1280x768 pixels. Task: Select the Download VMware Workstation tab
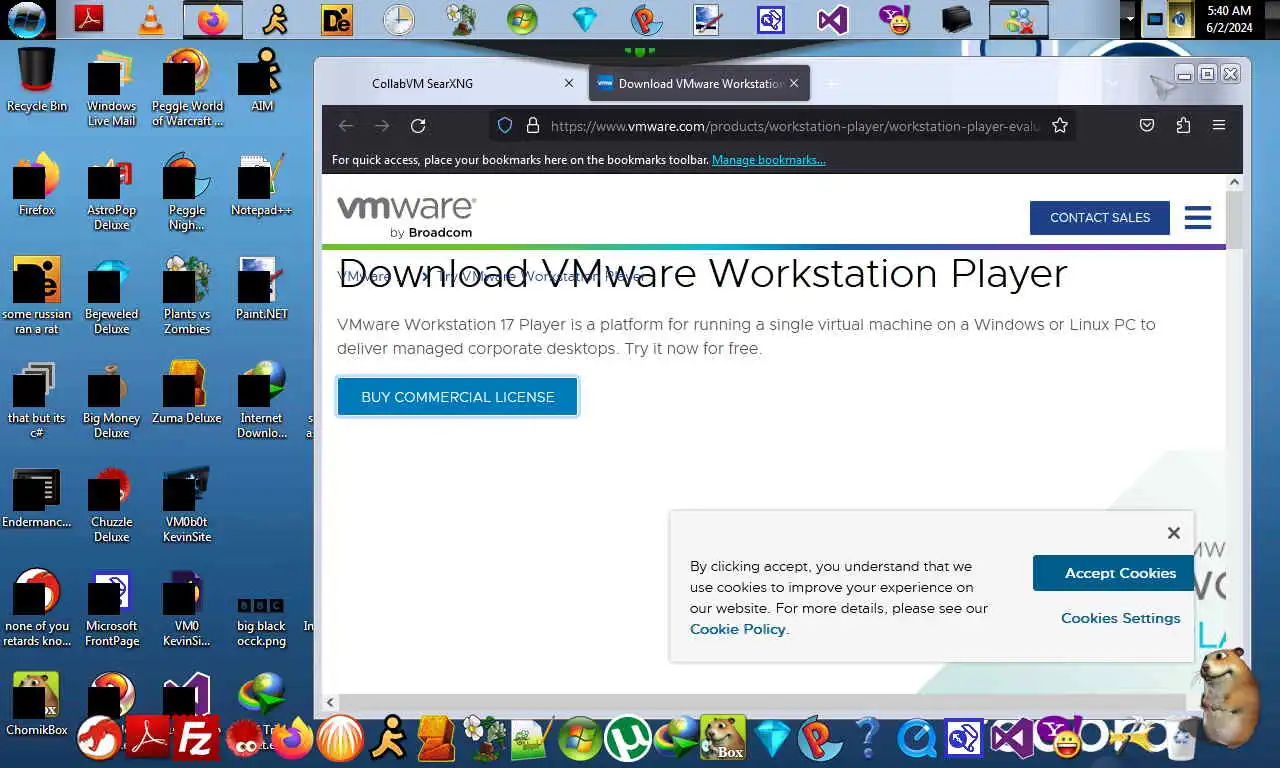pyautogui.click(x=700, y=83)
